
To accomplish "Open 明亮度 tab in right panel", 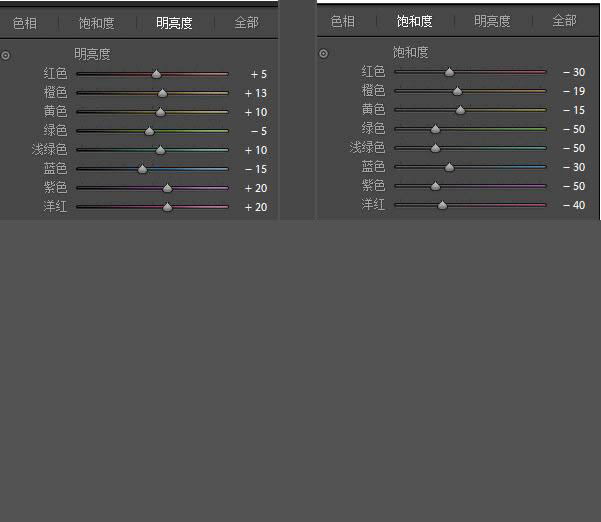I will pos(492,21).
